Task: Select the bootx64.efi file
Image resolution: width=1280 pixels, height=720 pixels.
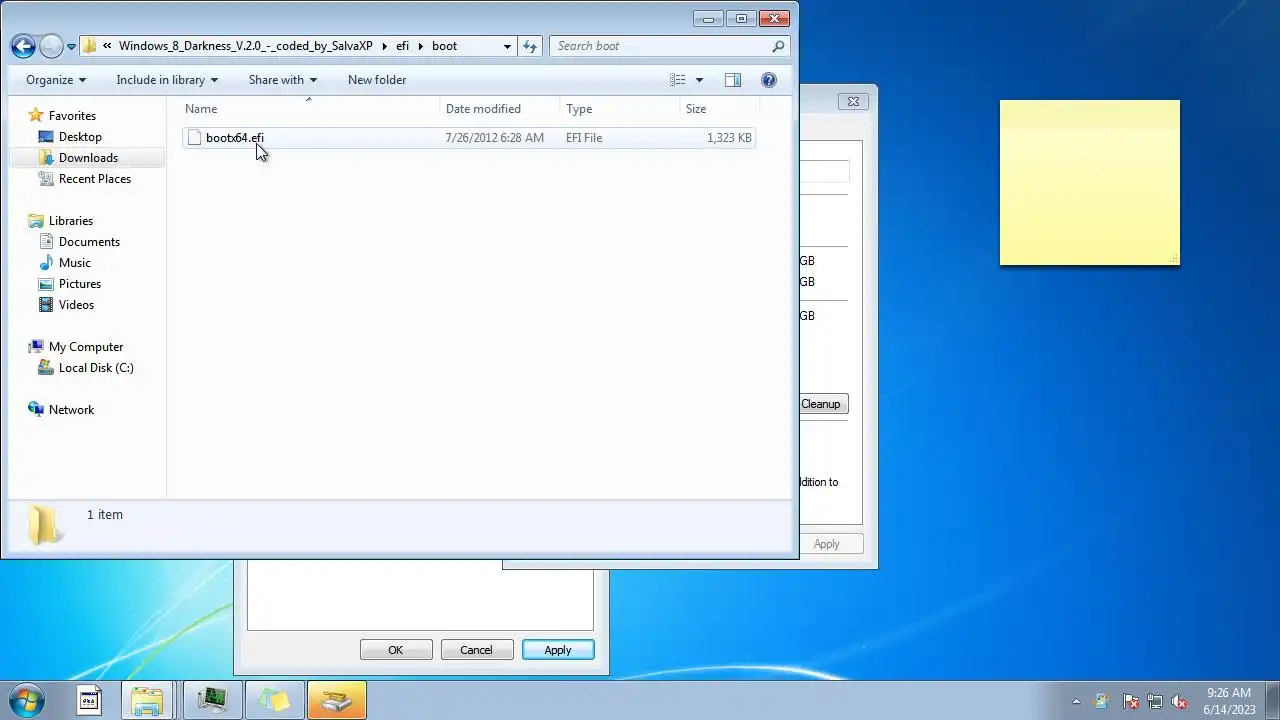Action: (x=235, y=138)
